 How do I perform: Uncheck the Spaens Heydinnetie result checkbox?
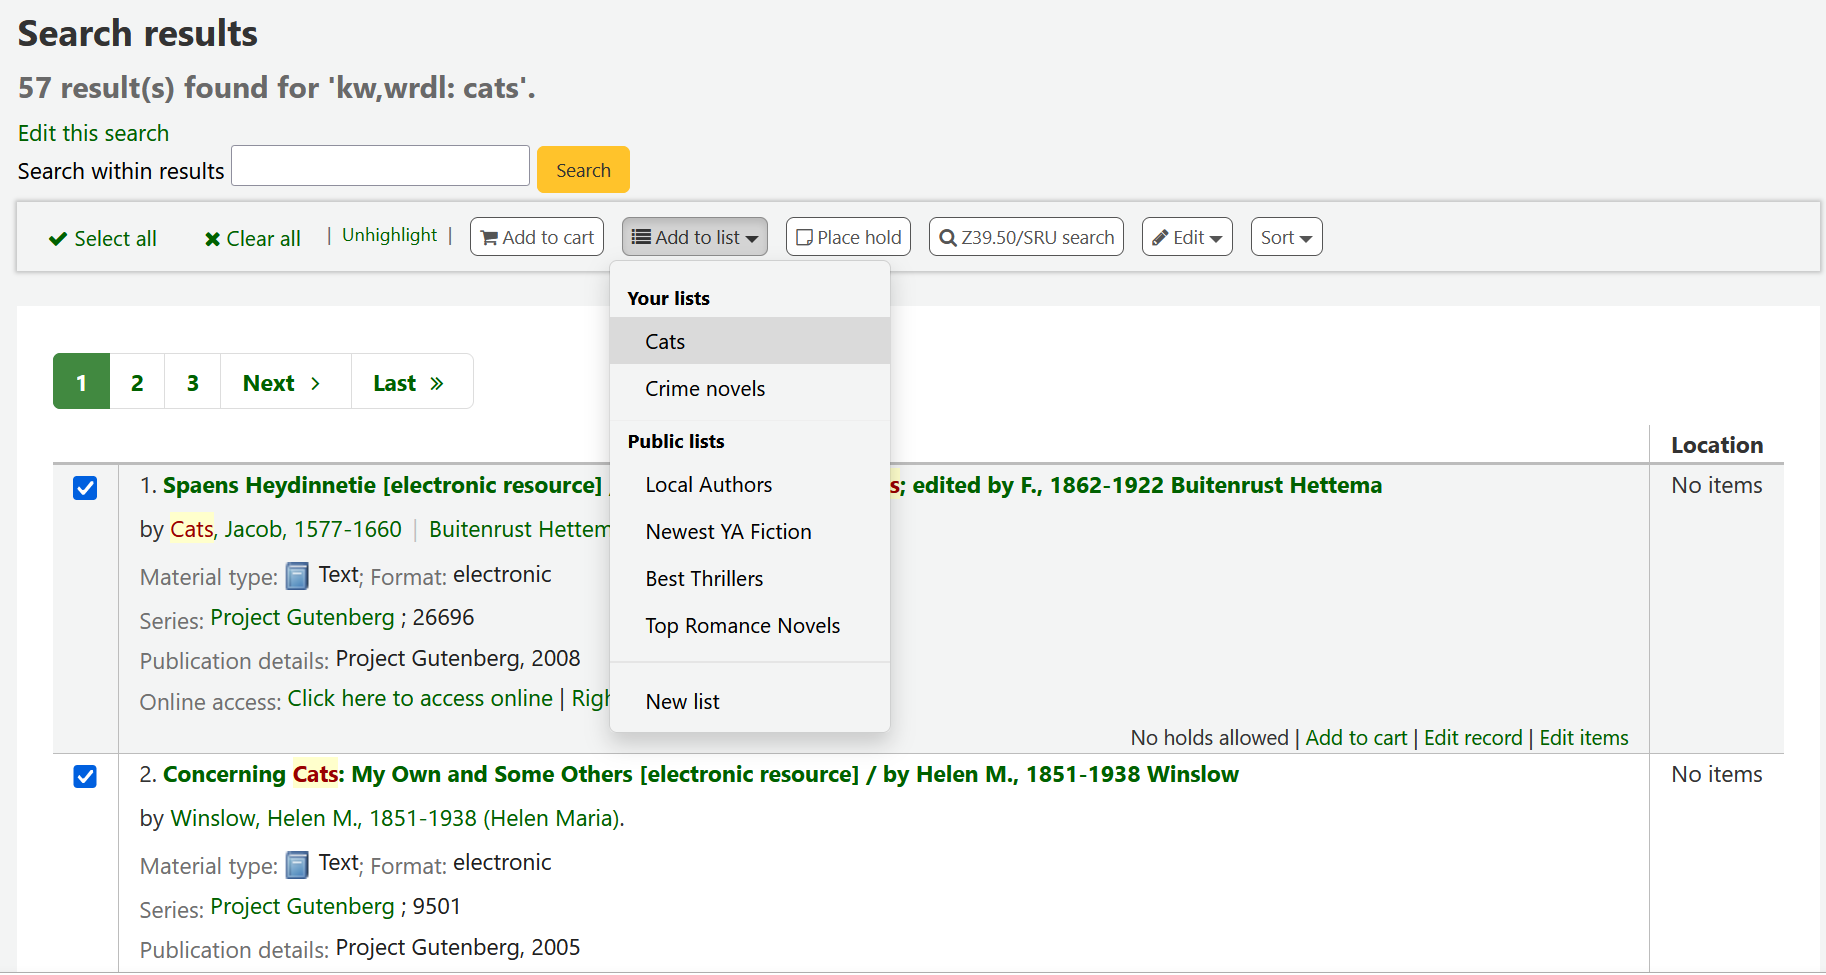(85, 488)
